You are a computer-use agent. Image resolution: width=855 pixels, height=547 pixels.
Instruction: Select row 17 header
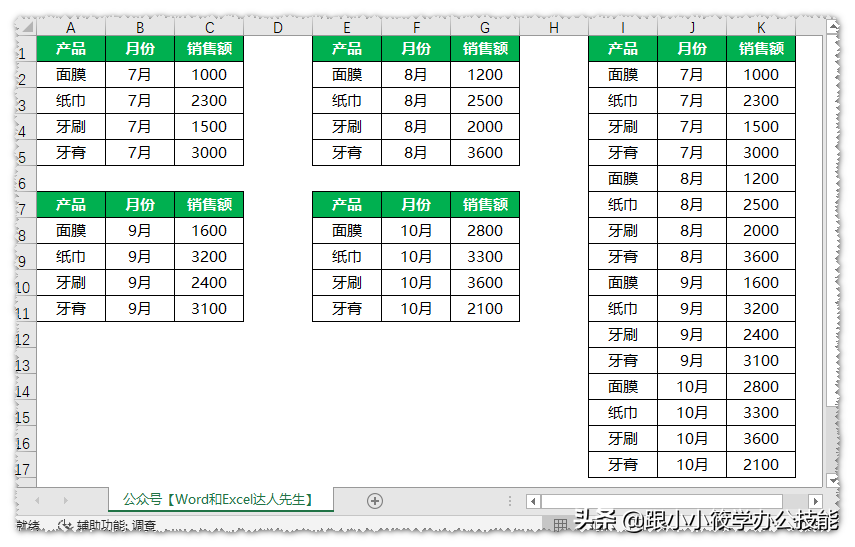[x=26, y=465]
